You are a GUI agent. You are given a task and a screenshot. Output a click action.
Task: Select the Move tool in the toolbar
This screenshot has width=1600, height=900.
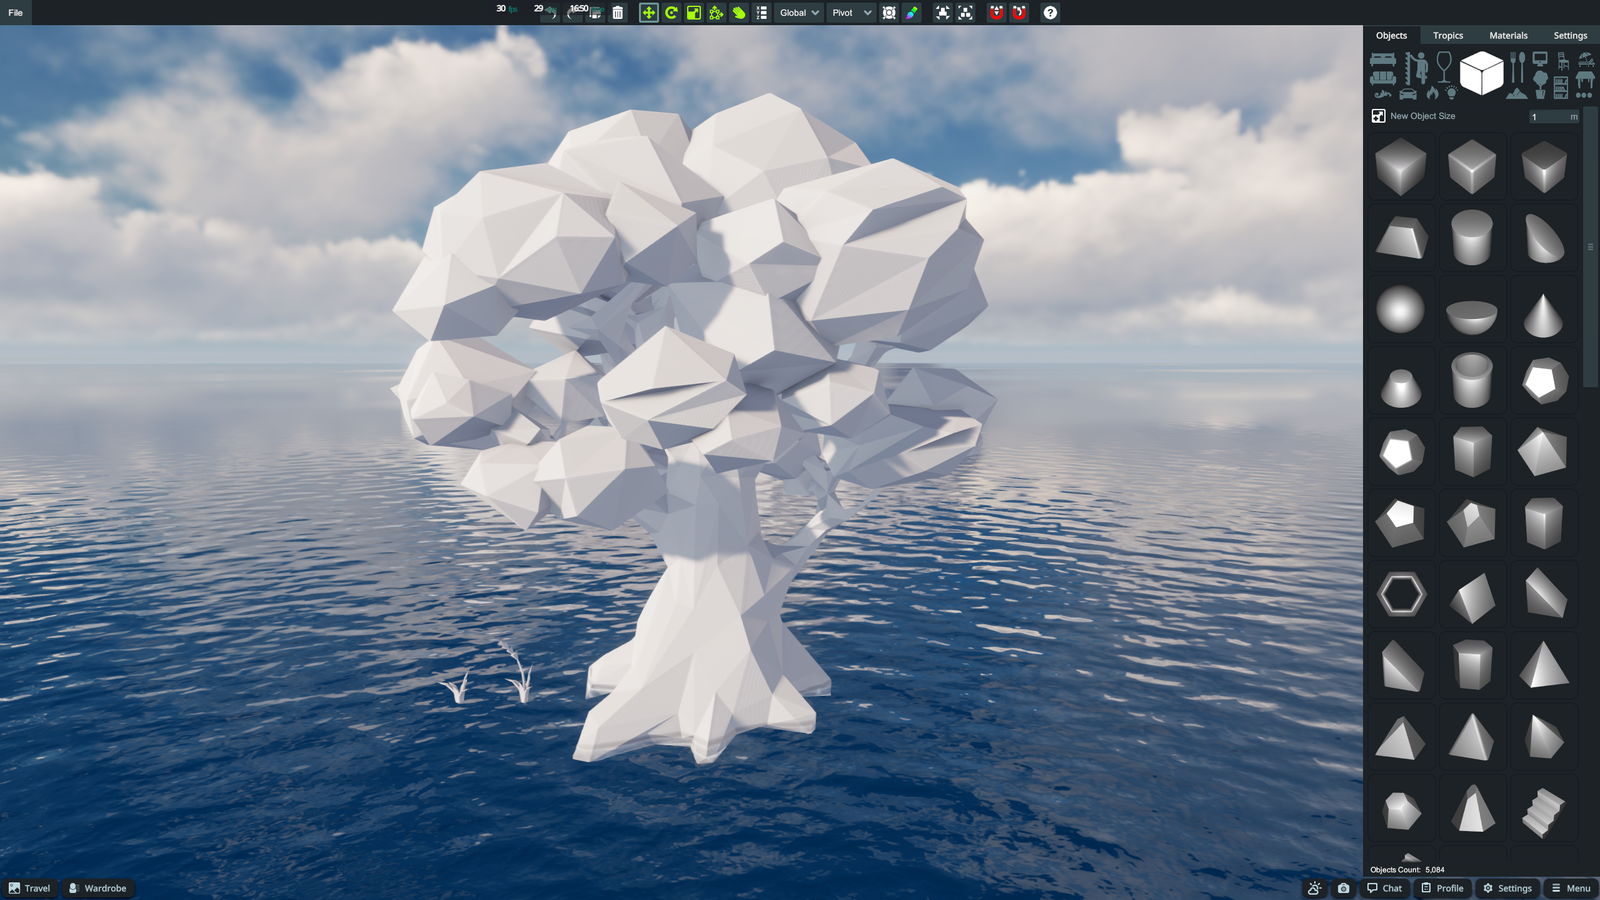pos(648,13)
